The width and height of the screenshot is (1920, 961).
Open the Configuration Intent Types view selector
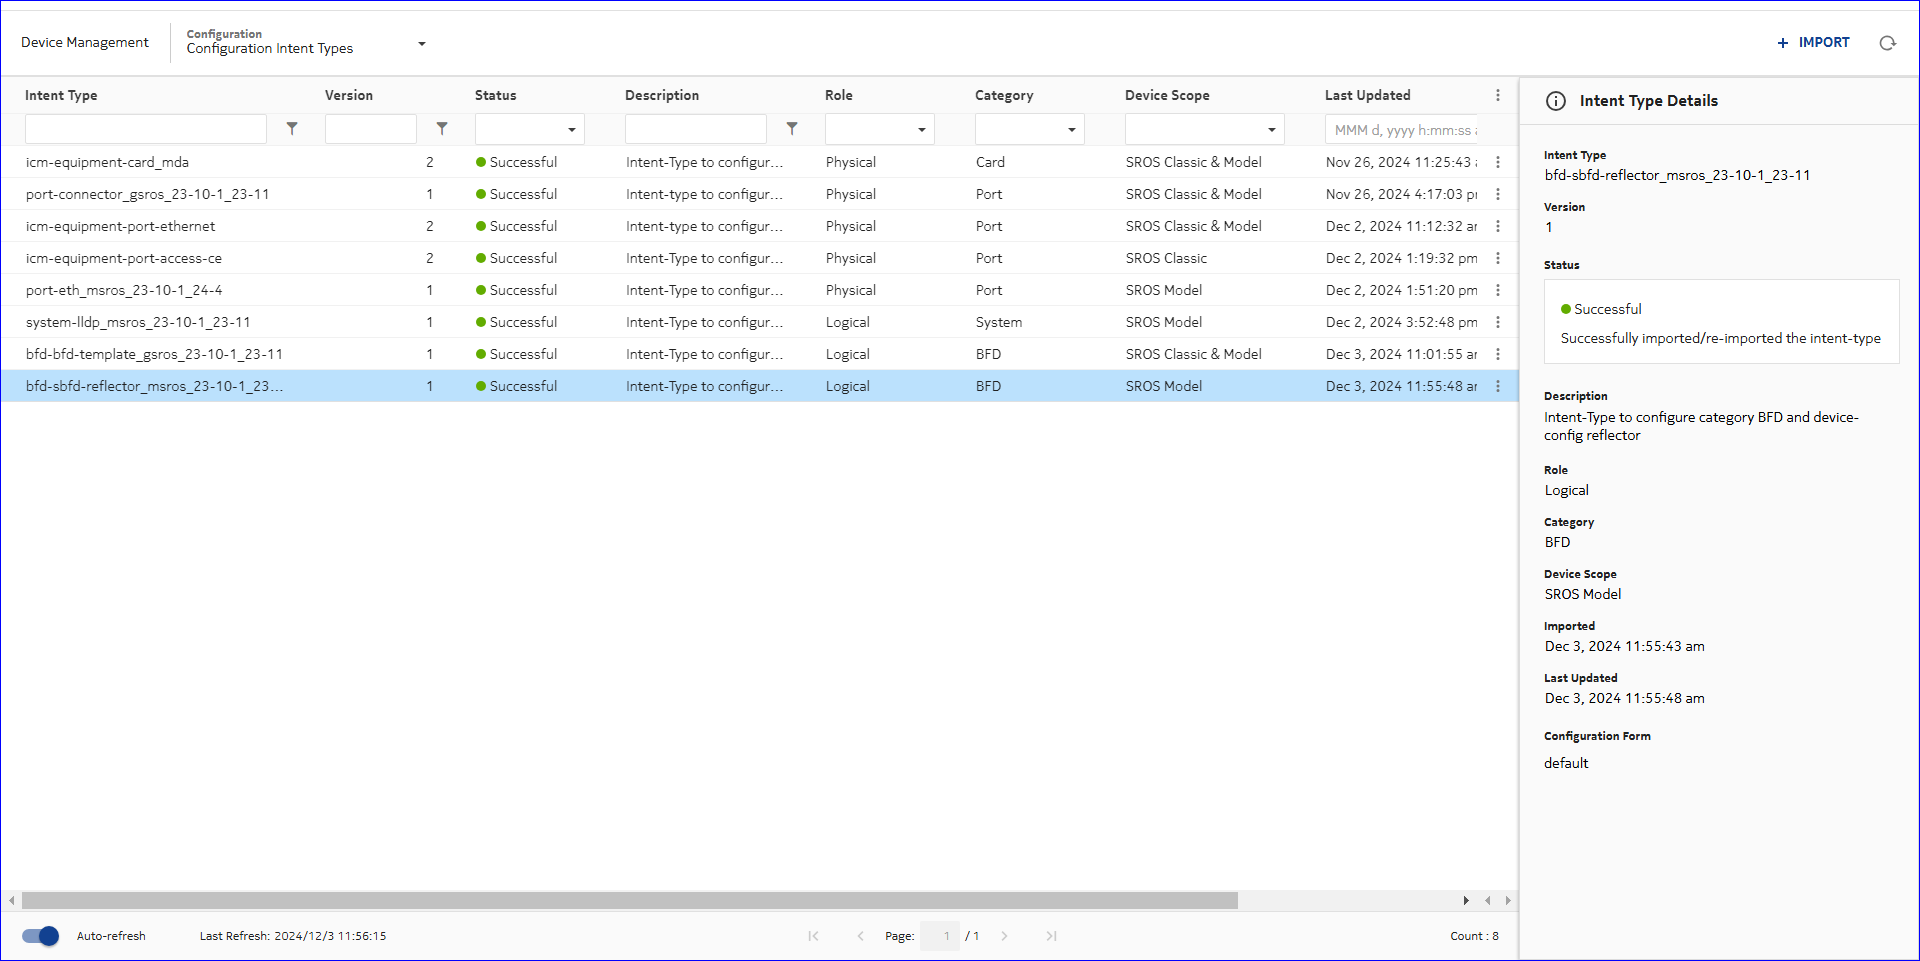click(x=421, y=44)
